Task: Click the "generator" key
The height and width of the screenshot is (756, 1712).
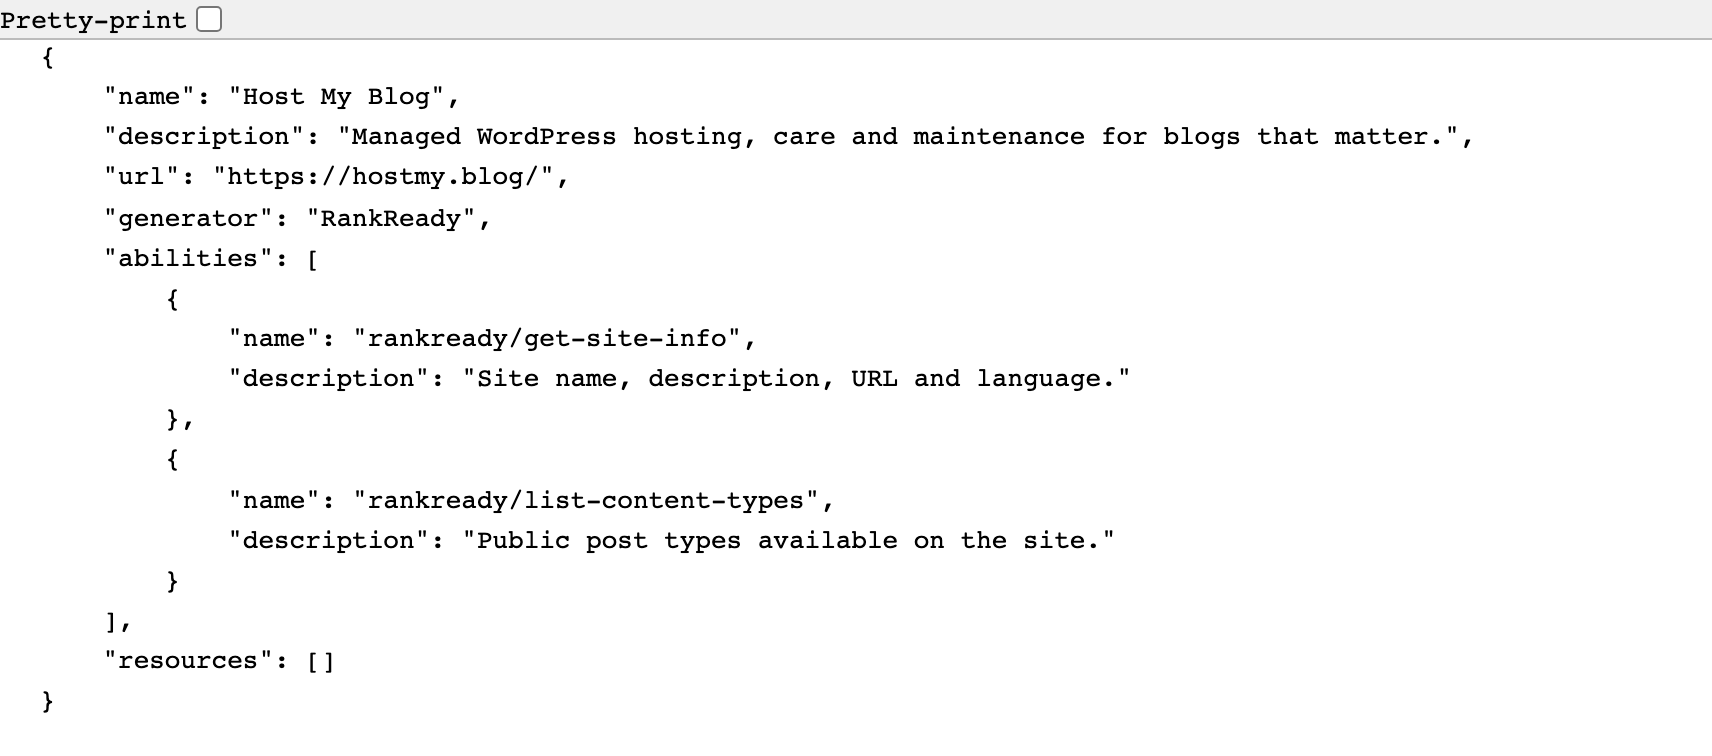Action: (188, 219)
